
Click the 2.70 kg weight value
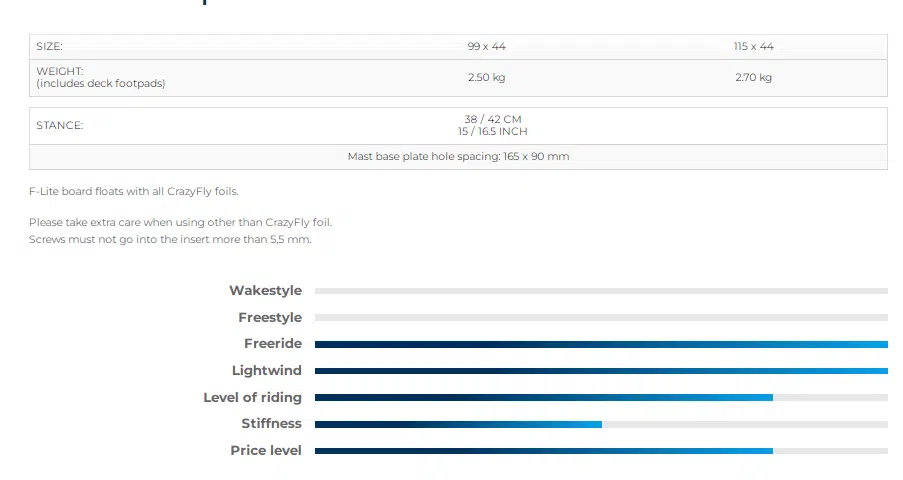tap(753, 78)
